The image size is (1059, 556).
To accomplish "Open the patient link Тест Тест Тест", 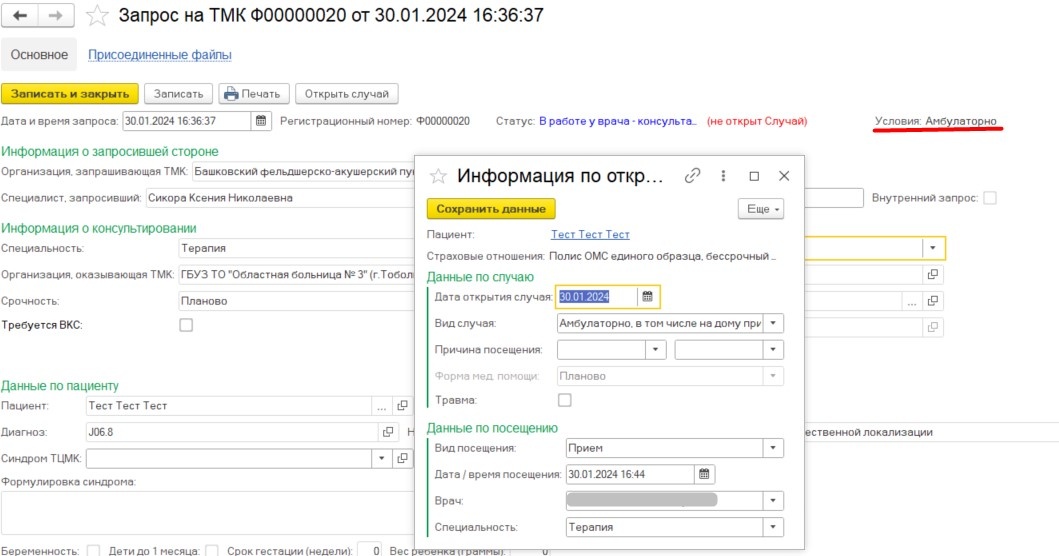I will pos(590,235).
